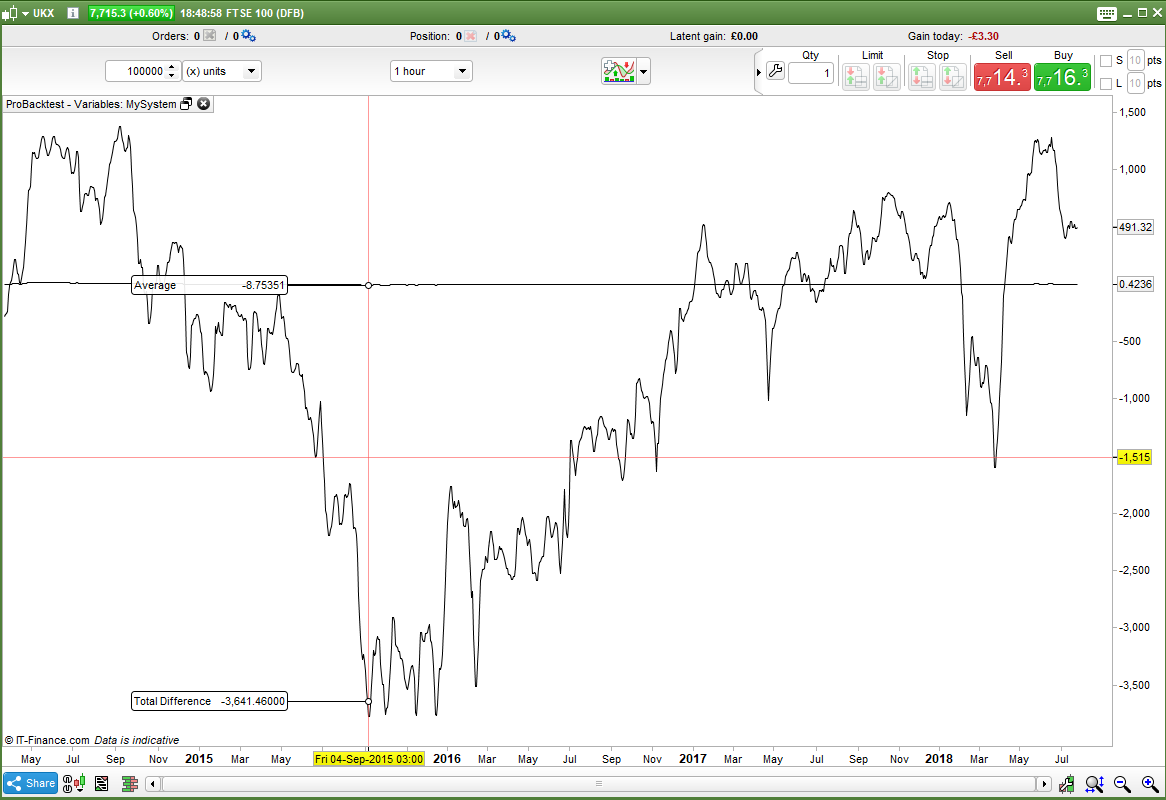The height and width of the screenshot is (800, 1166).
Task: Open the (x) units dropdown
Action: click(222, 71)
